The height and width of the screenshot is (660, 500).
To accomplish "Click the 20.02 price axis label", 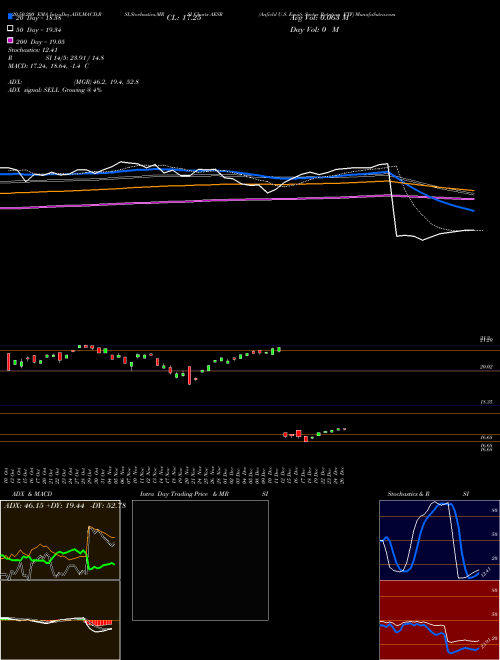I will click(x=486, y=367).
